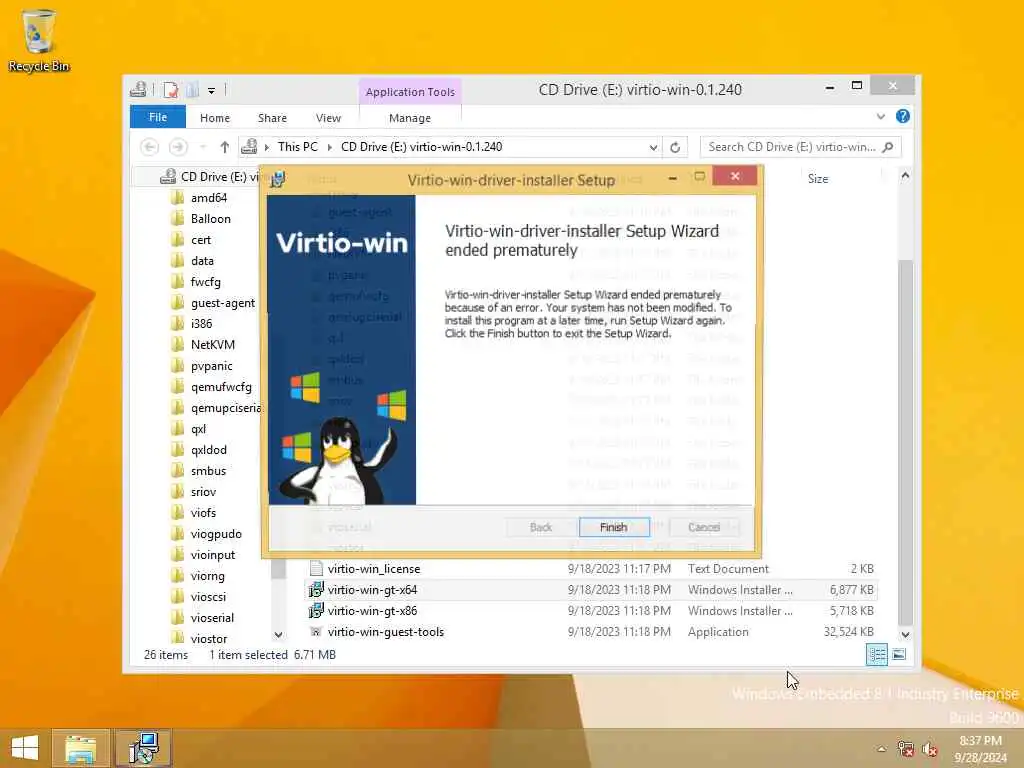Select the Balloon folder

click(210, 219)
